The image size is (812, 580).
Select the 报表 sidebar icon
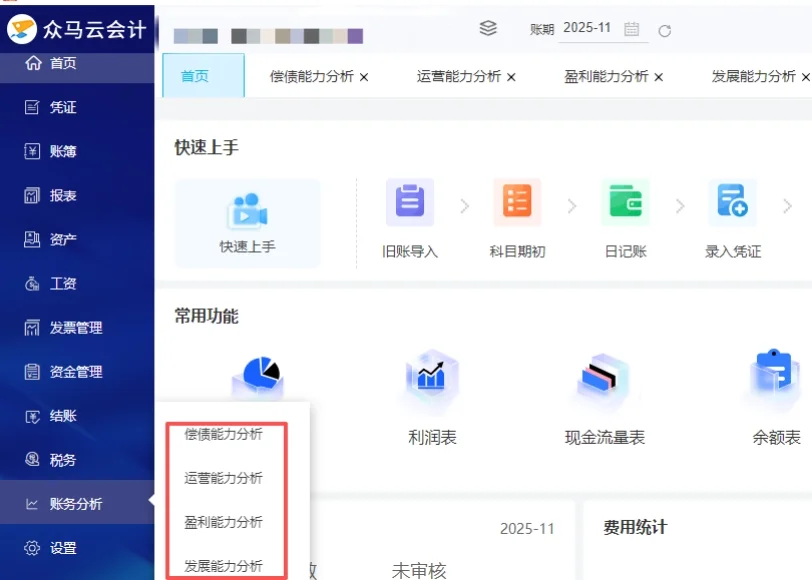tap(32, 195)
